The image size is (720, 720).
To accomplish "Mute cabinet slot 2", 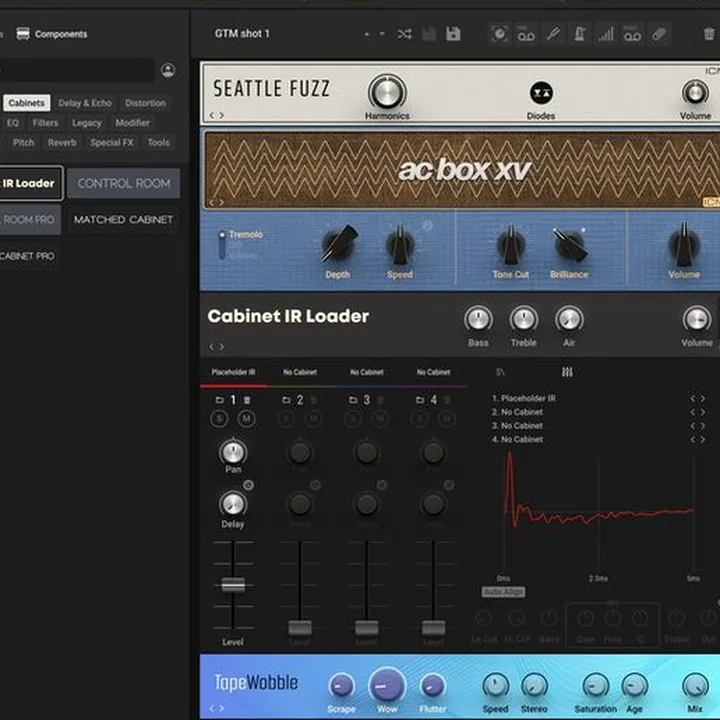I will point(313,419).
